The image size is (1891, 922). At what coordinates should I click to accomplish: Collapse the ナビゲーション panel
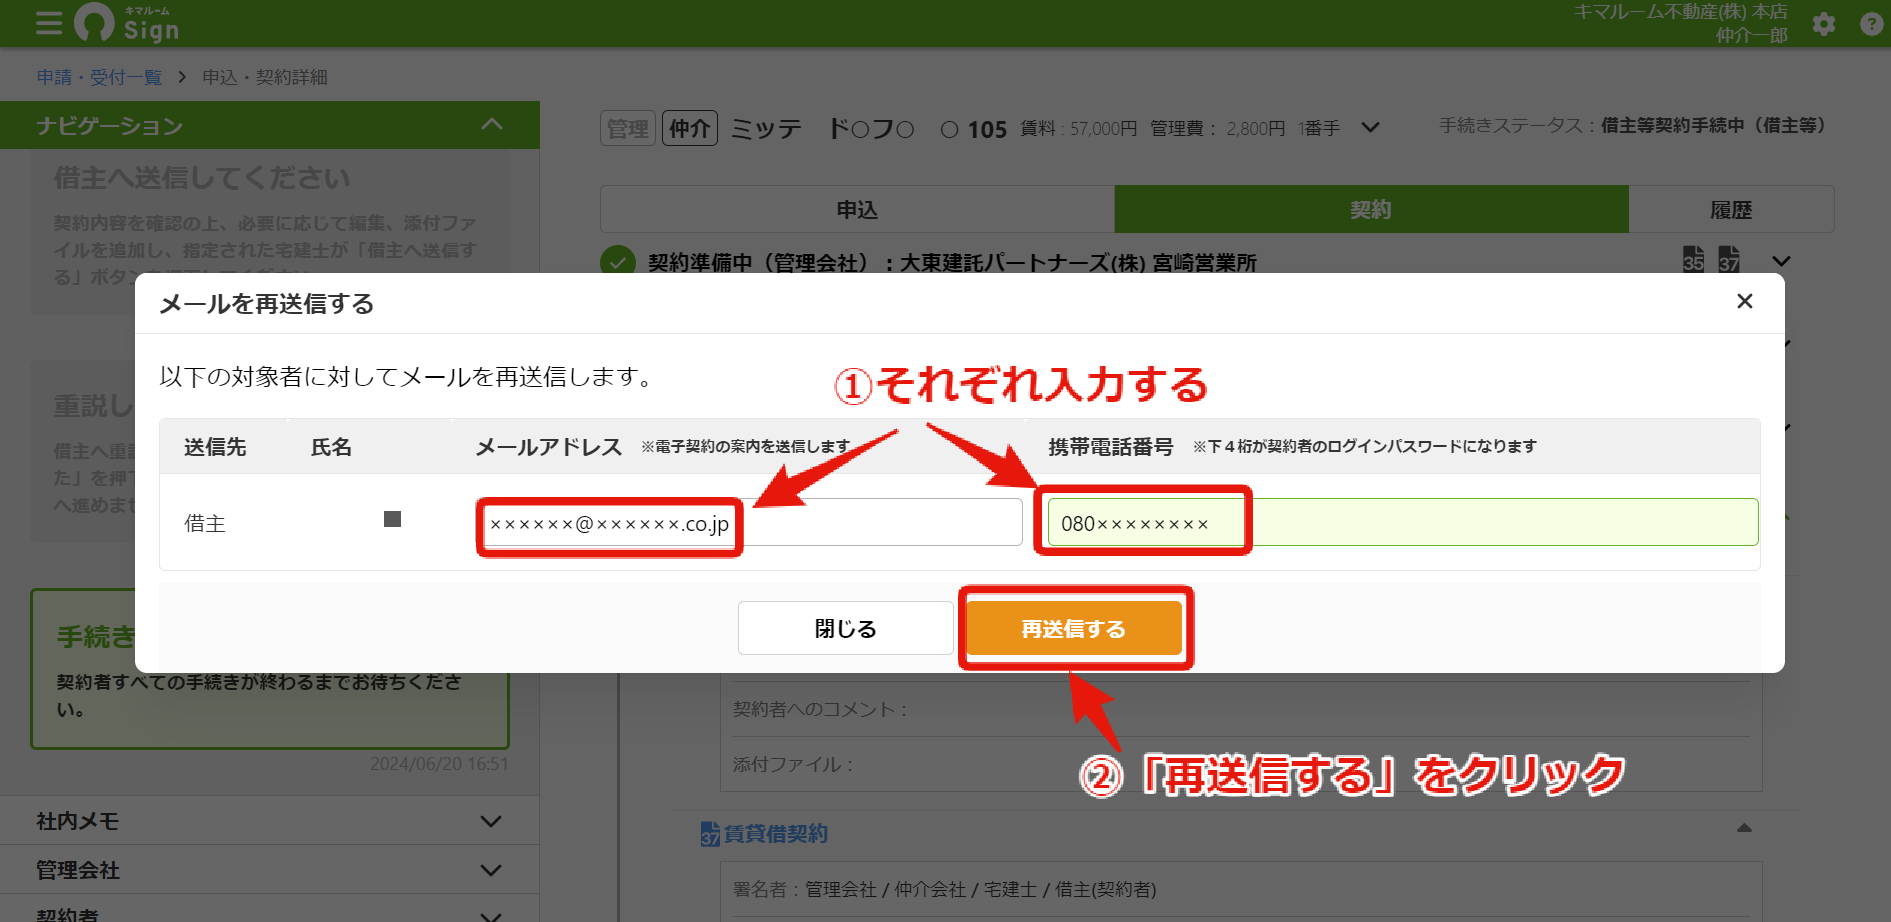[491, 124]
